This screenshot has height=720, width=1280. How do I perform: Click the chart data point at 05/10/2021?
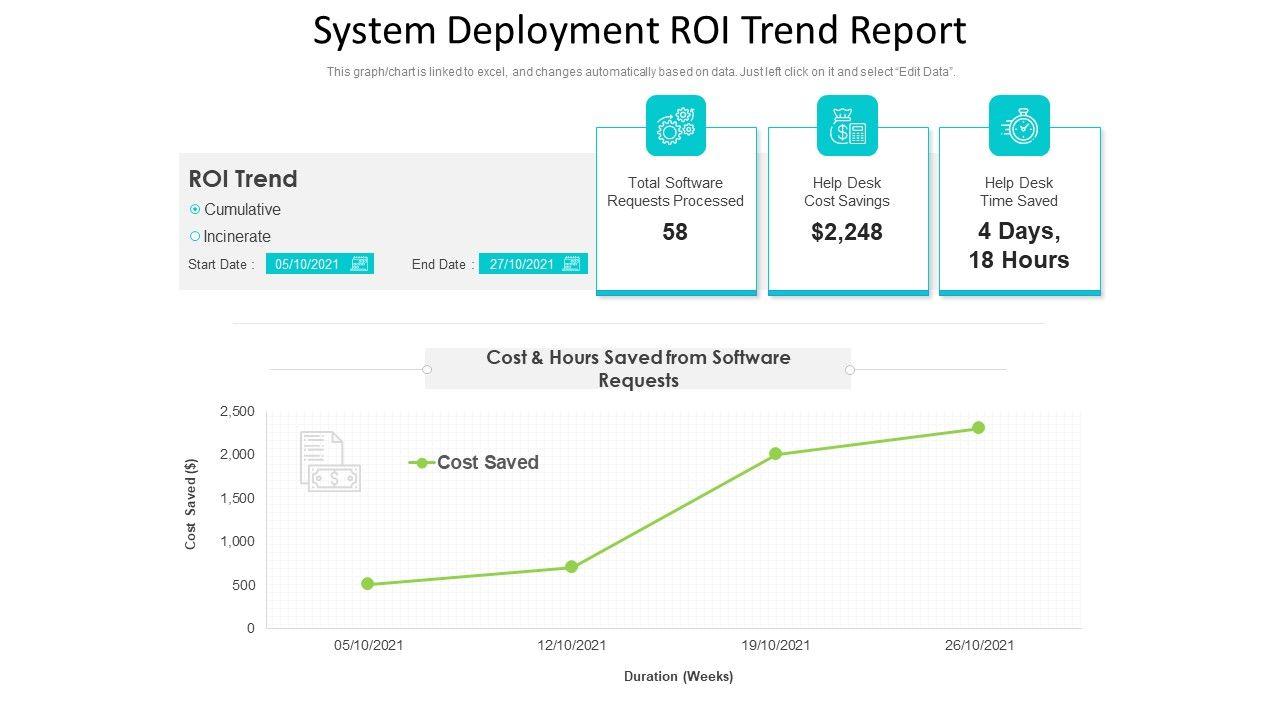tap(368, 584)
